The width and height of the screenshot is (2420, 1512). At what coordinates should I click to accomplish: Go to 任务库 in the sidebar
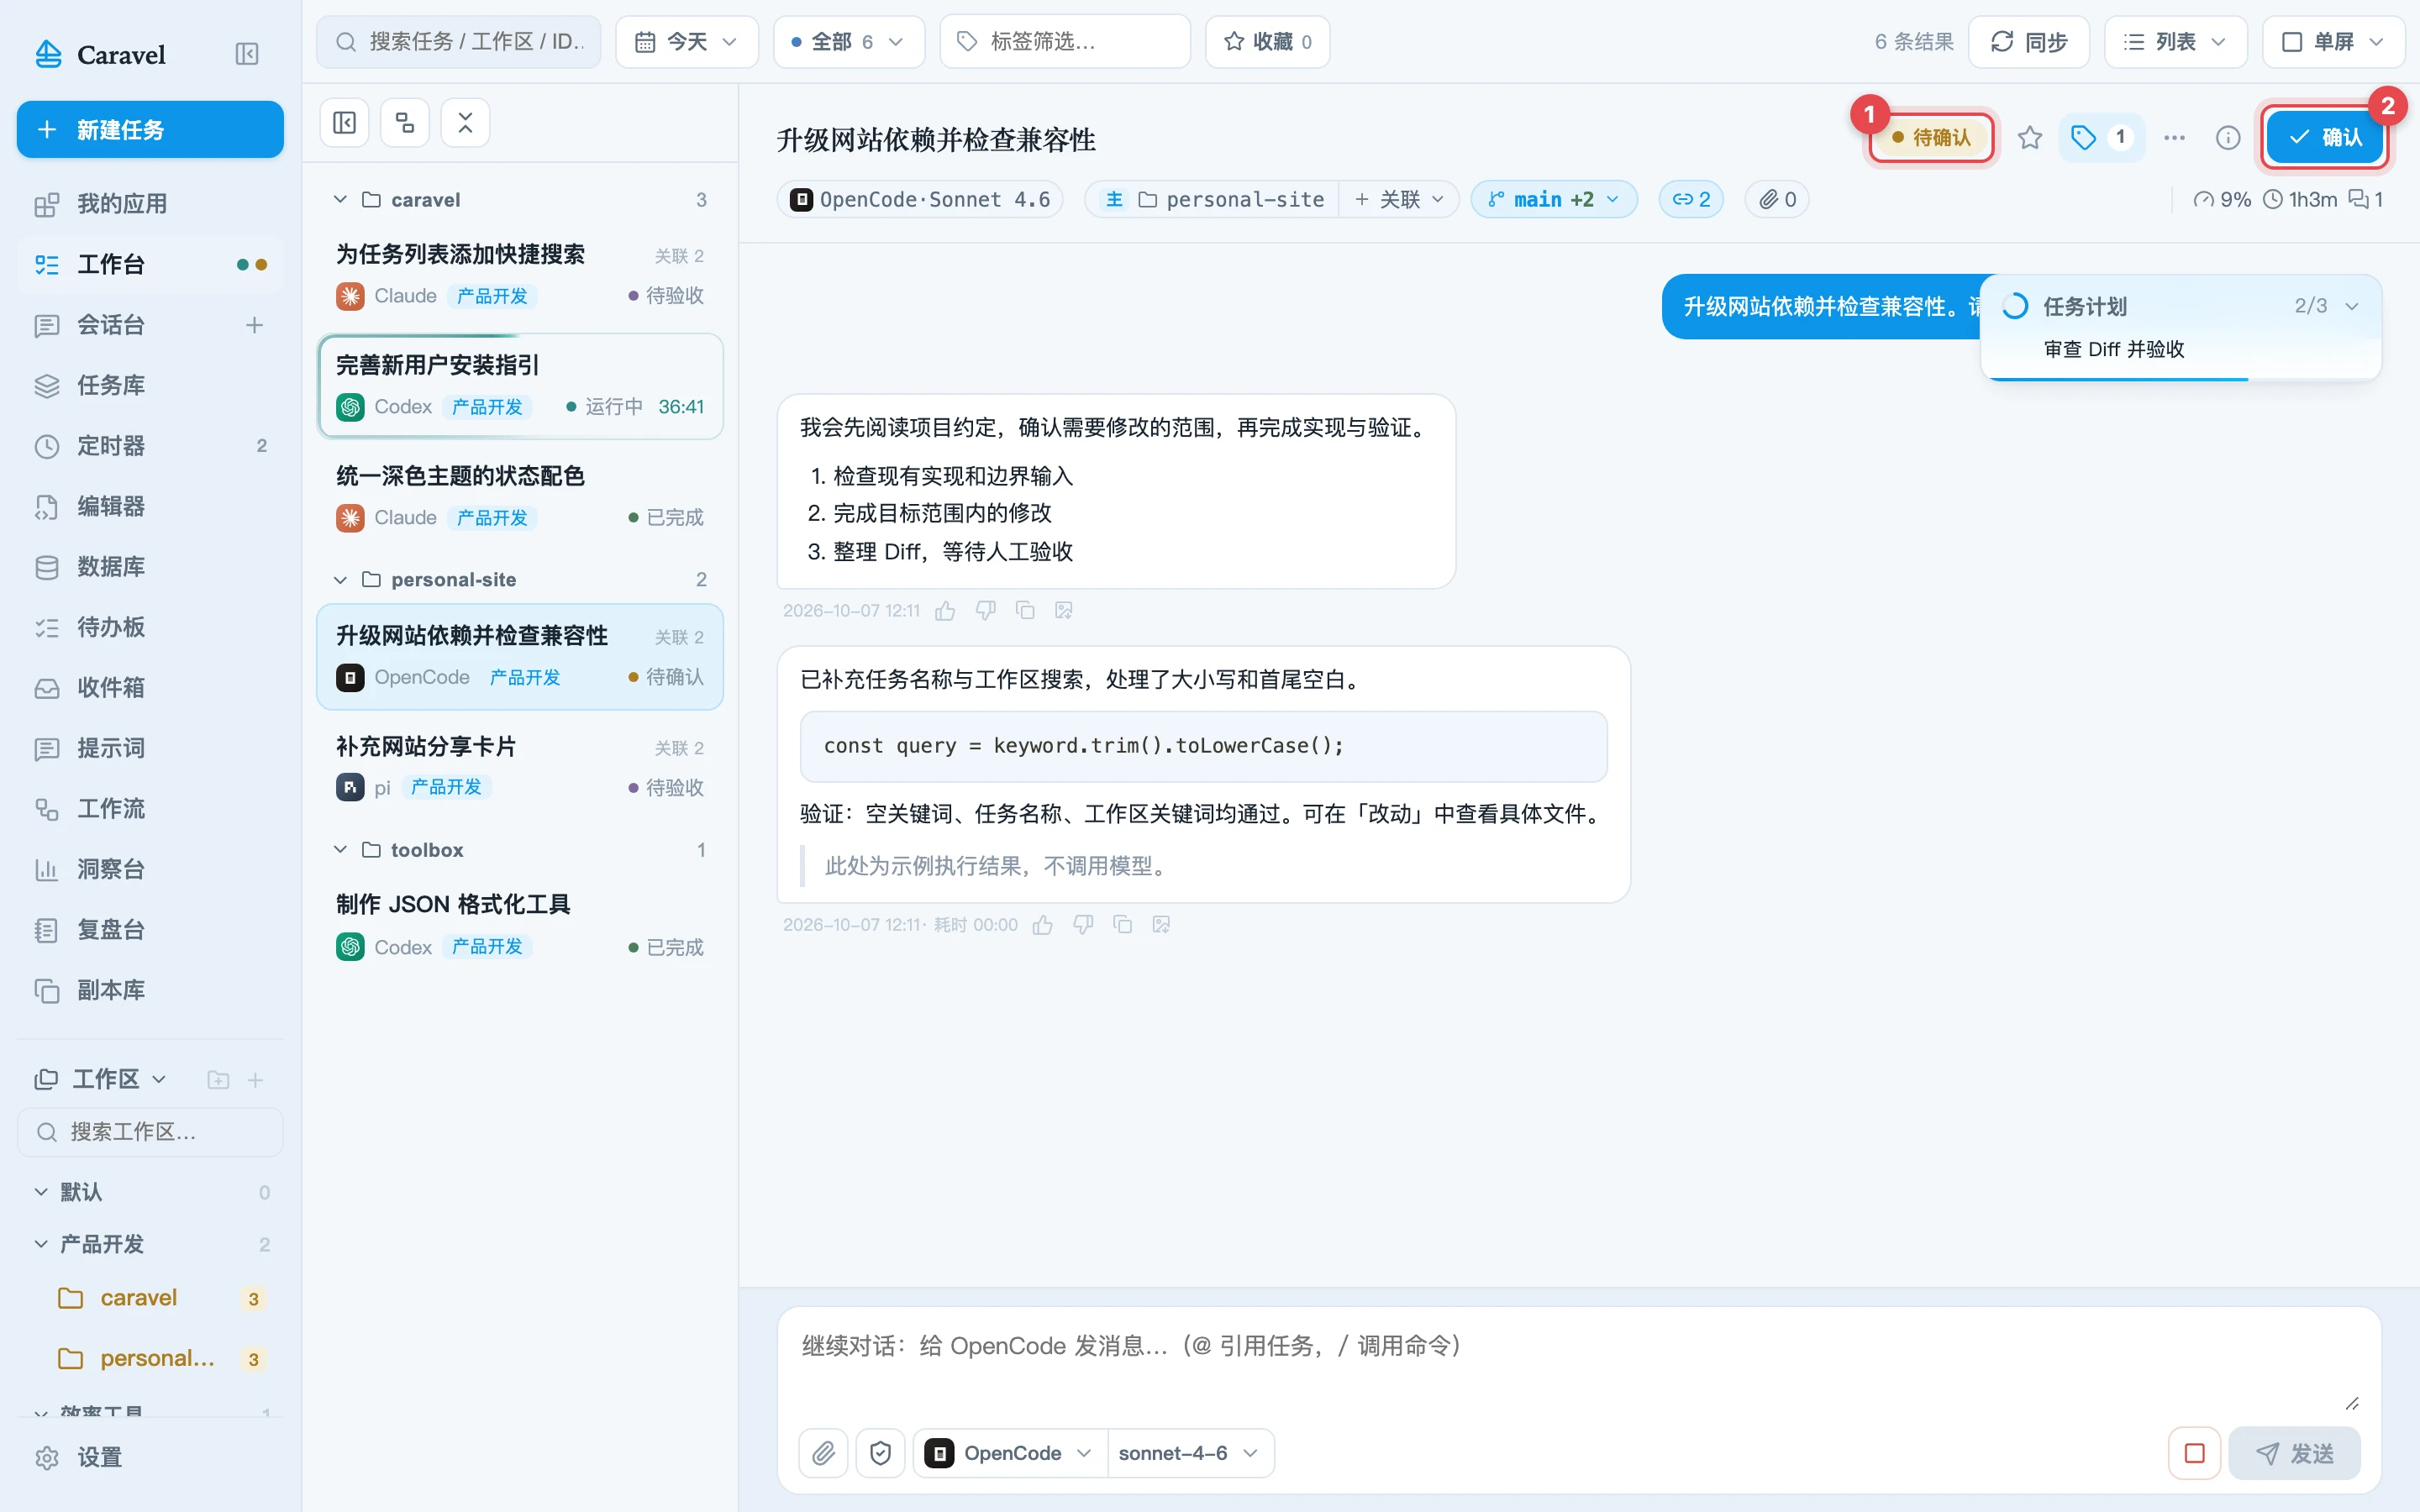pos(150,385)
